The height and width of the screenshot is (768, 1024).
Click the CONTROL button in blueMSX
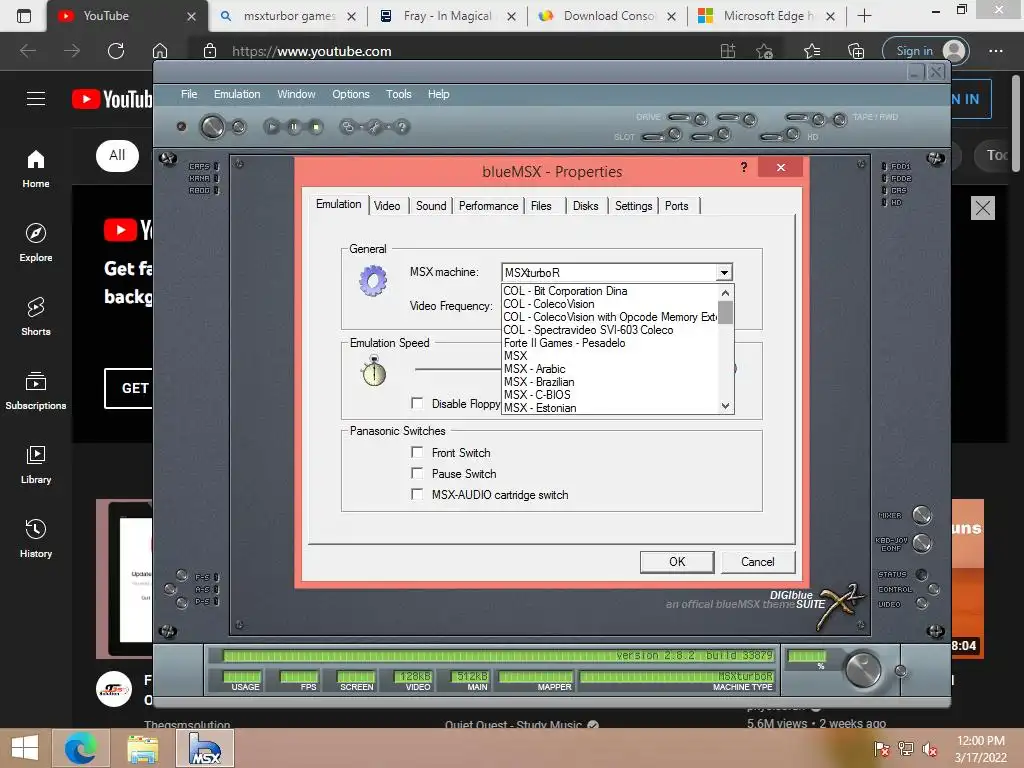click(934, 589)
